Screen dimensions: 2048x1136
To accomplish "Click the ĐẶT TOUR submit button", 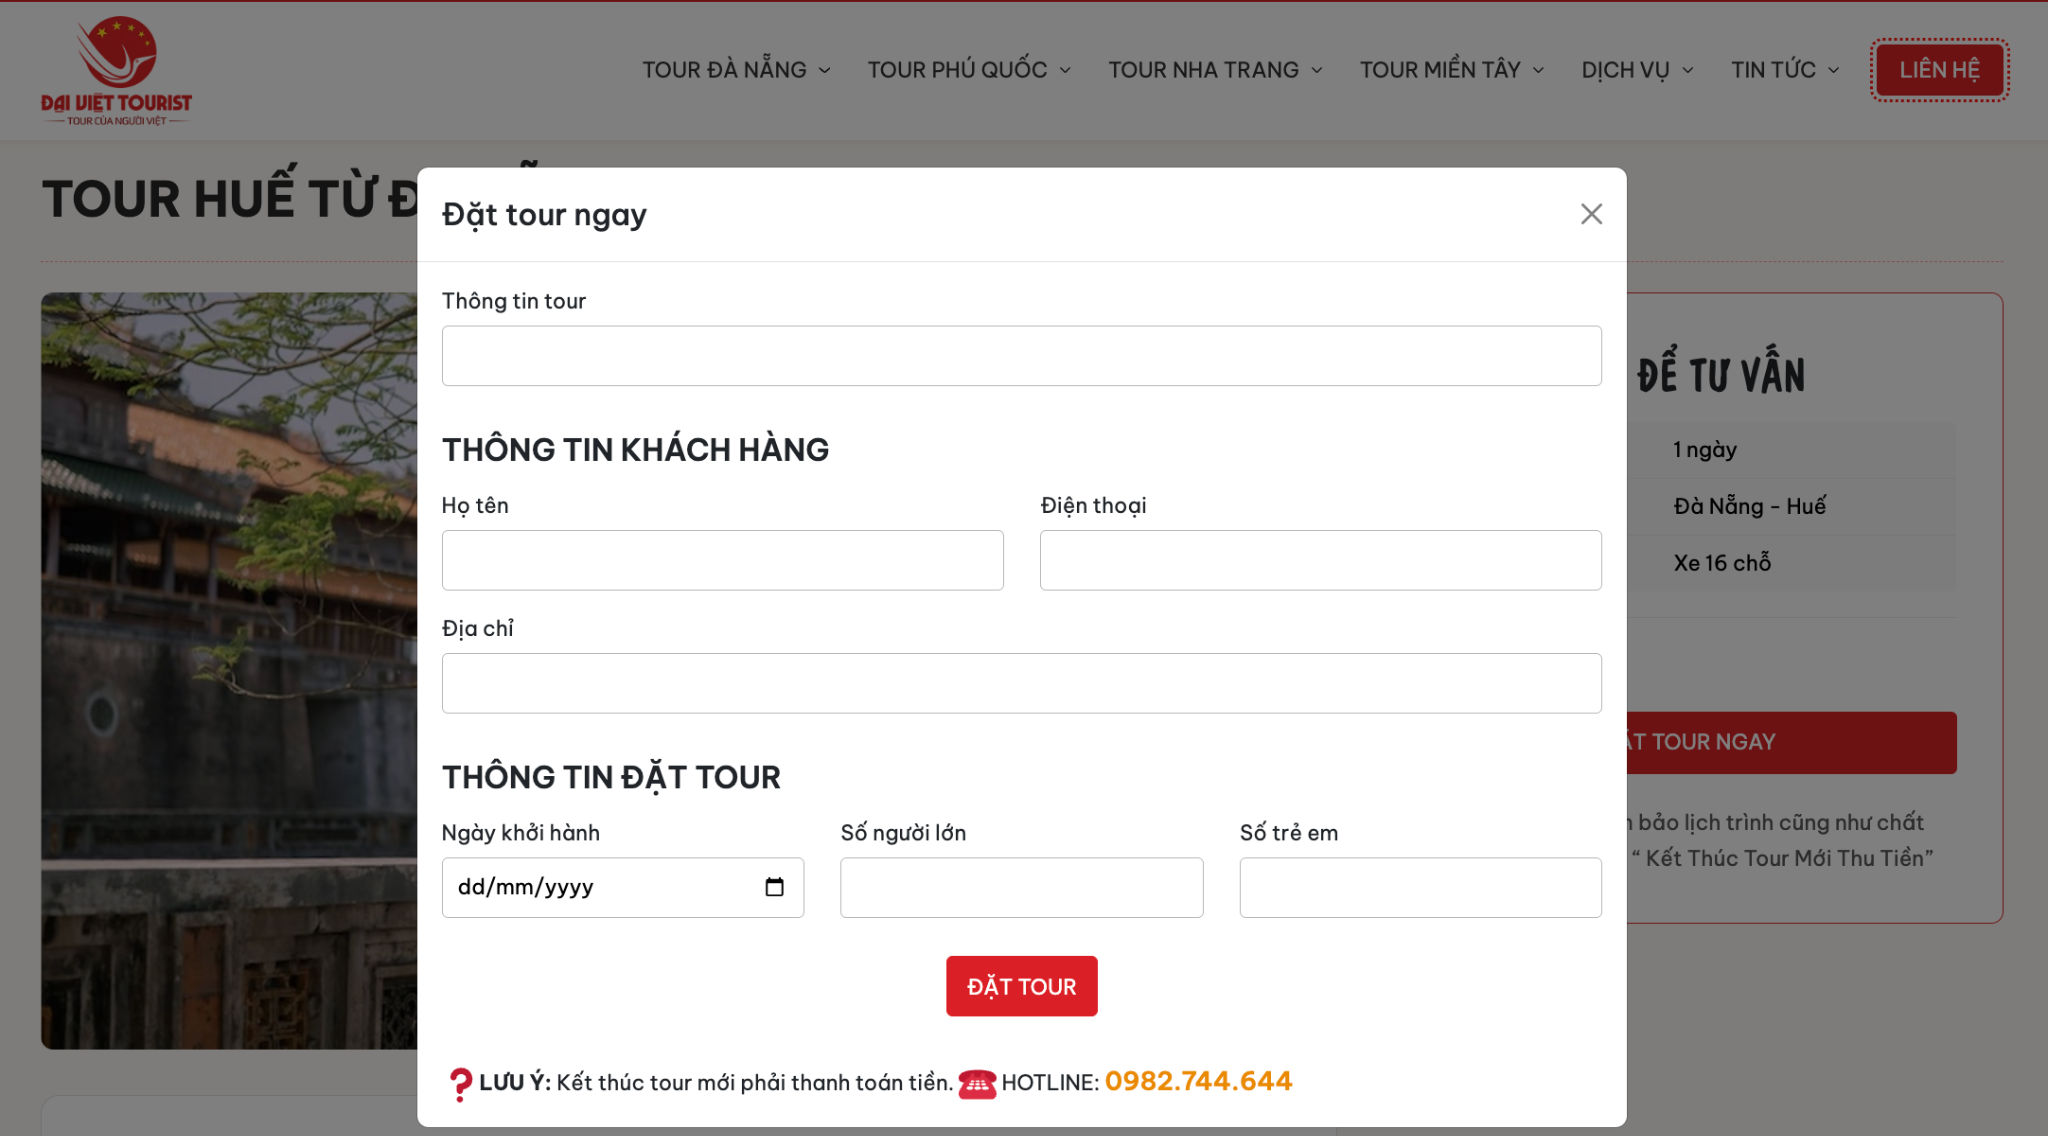I will [x=1021, y=985].
